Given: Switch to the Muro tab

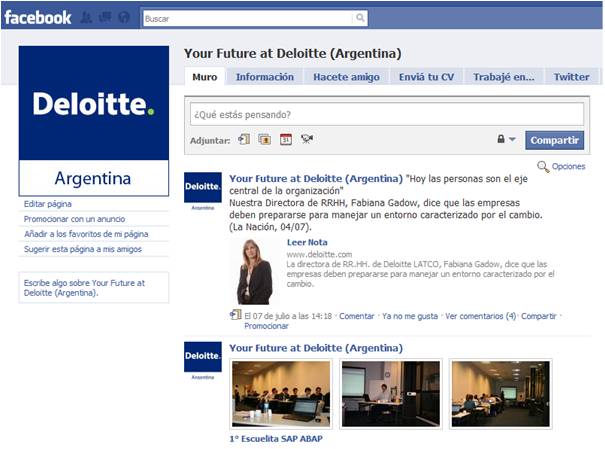Looking at the screenshot, I should click(x=204, y=77).
